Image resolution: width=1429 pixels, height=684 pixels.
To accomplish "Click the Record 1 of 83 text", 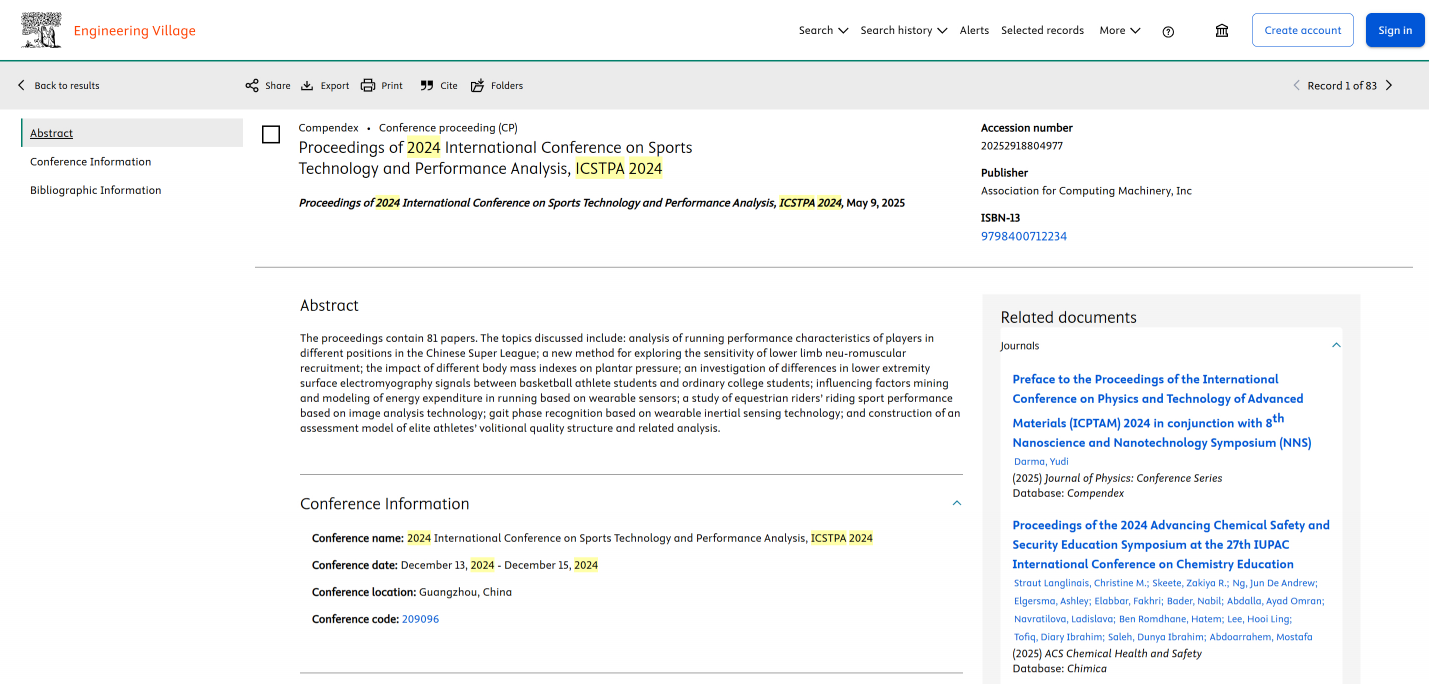I will [x=1342, y=86].
